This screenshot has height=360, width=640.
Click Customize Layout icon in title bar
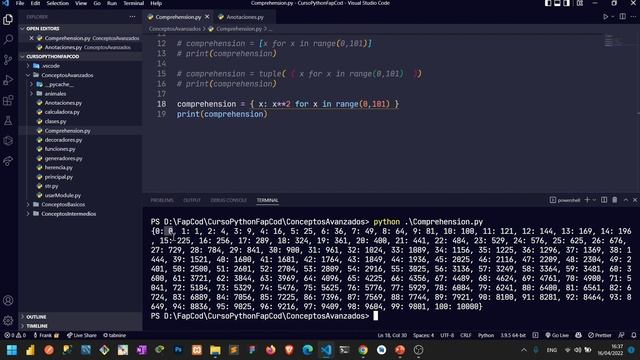pos(580,3)
